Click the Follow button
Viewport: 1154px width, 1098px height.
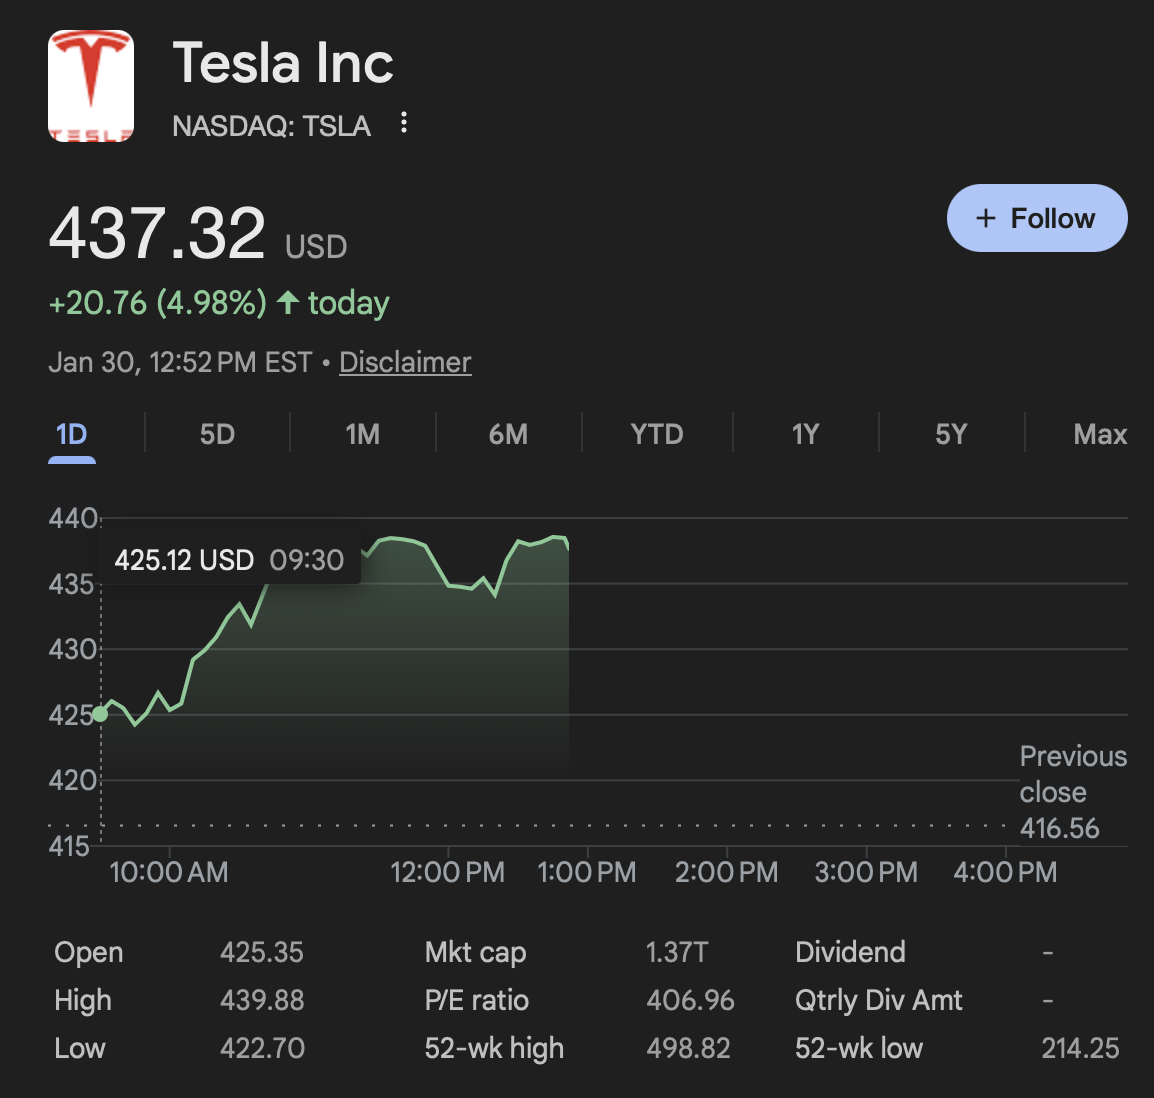tap(1037, 218)
